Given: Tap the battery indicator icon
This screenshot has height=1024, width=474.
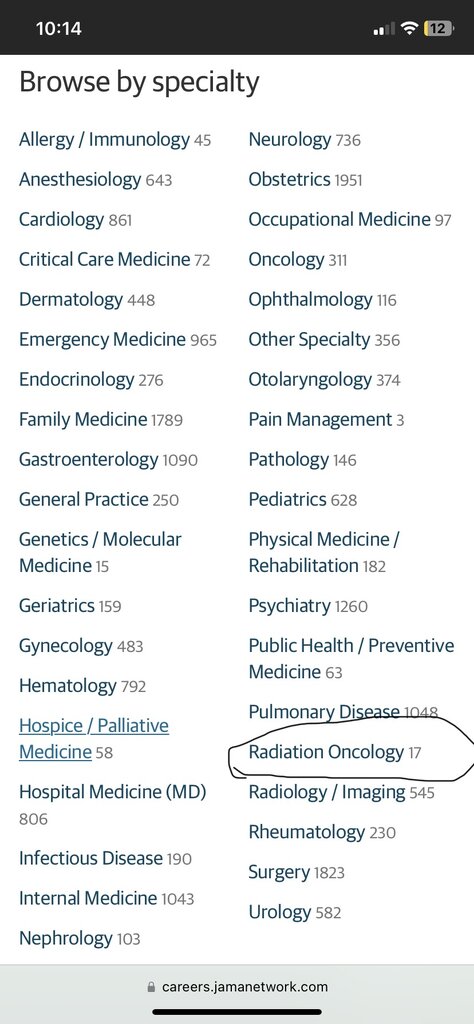Looking at the screenshot, I should tap(439, 28).
